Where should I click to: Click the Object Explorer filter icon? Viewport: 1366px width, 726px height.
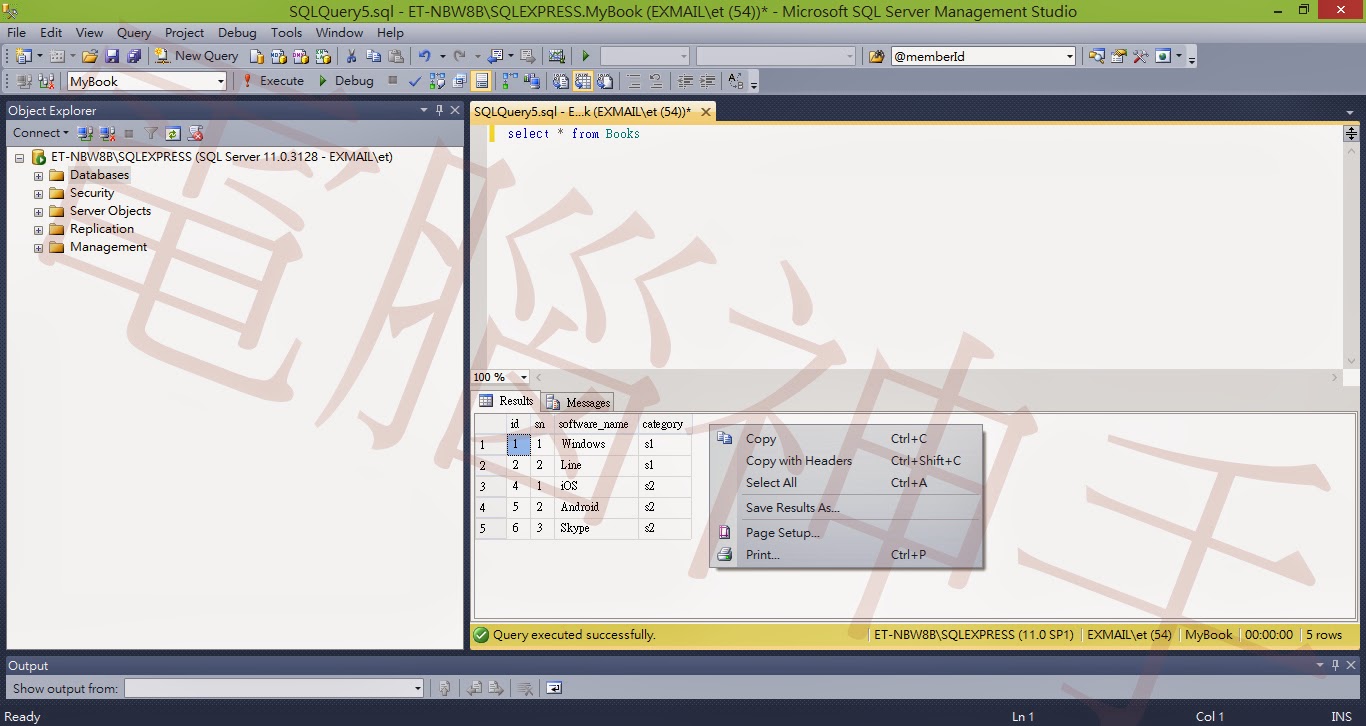click(x=151, y=133)
